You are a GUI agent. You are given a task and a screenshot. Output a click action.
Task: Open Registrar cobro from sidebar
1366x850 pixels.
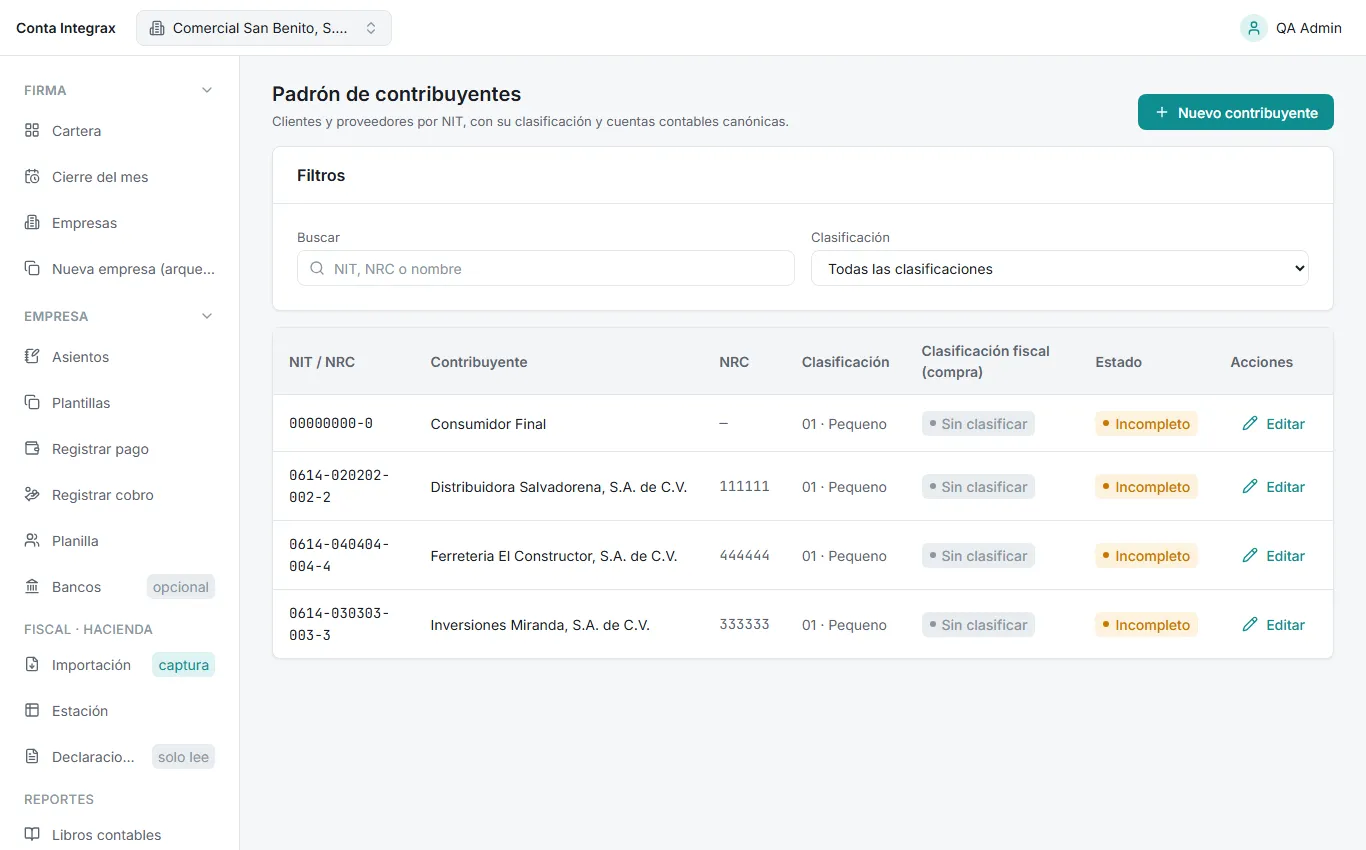coord(120,495)
